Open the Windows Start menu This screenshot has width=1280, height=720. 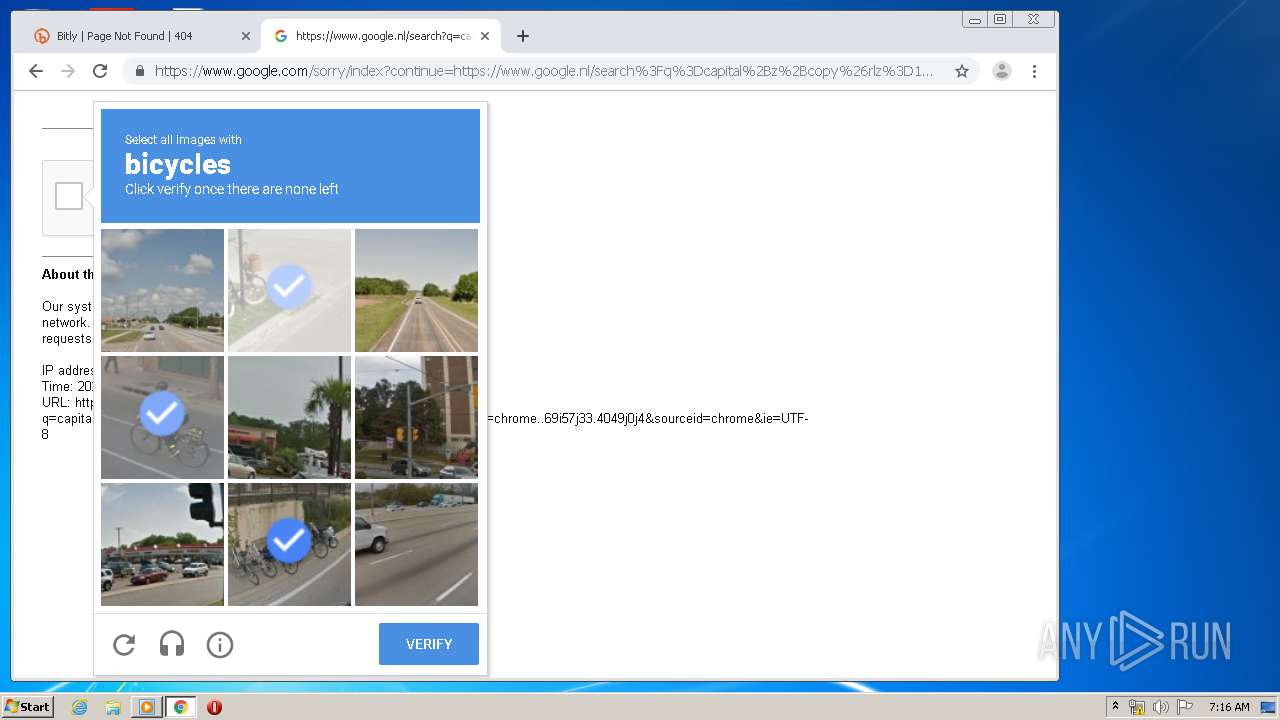[x=28, y=706]
